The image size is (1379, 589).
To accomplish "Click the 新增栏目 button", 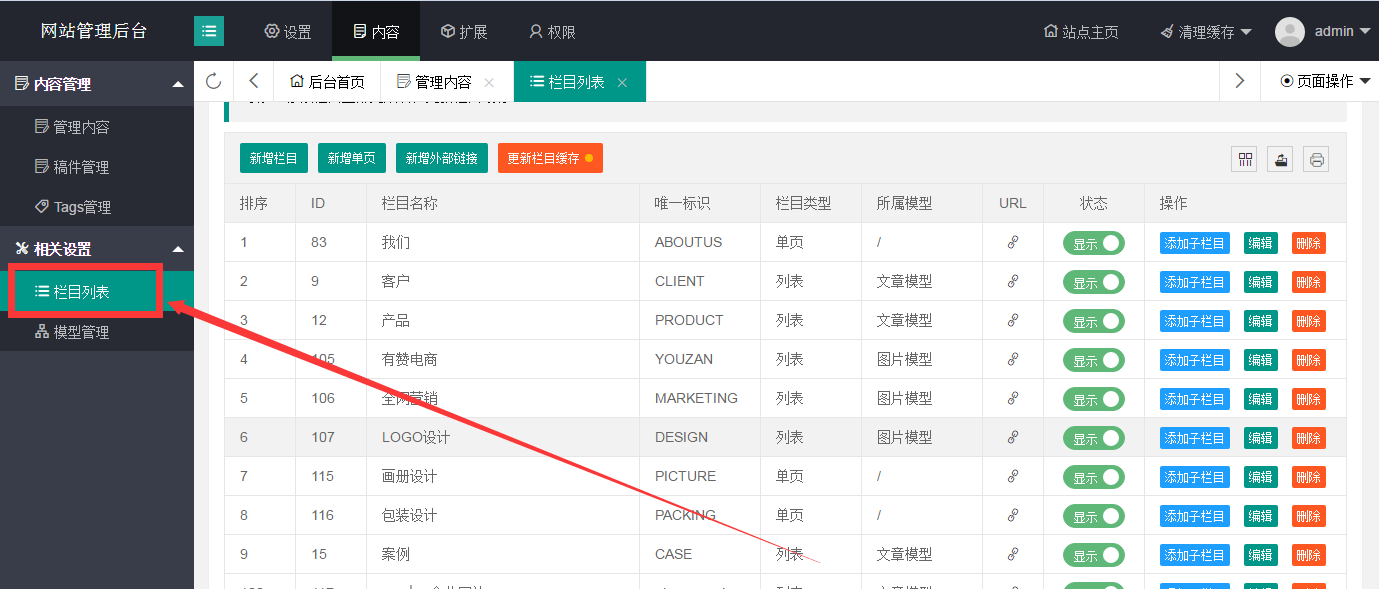I will (274, 158).
